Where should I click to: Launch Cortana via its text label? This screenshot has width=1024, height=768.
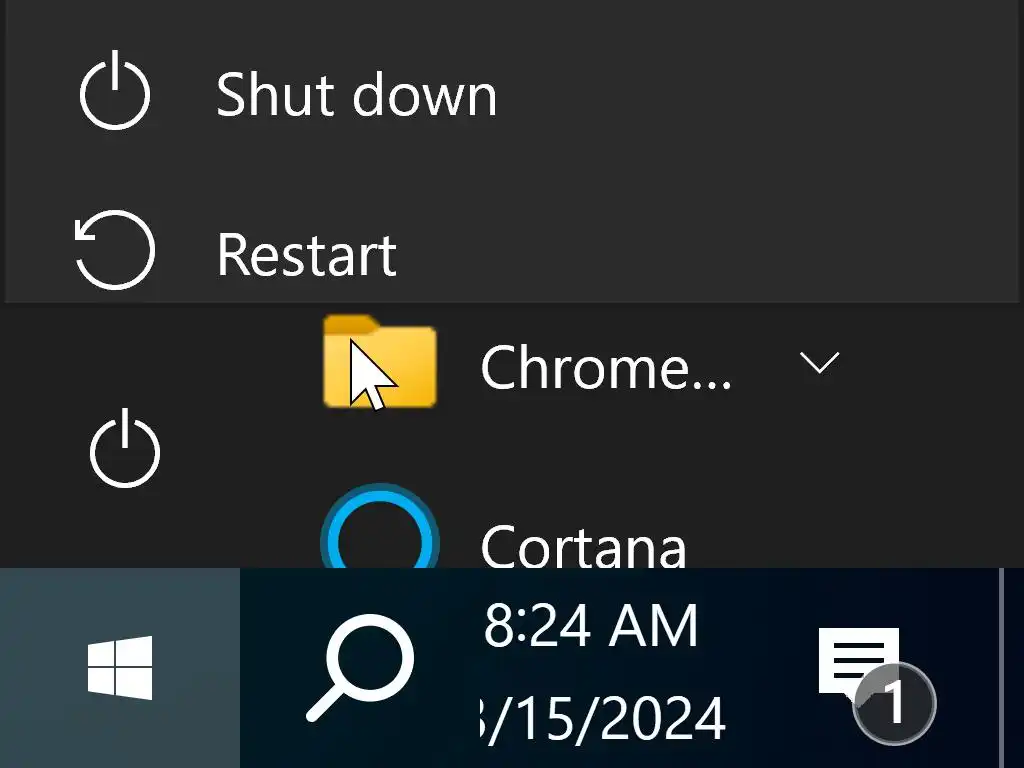pos(583,546)
